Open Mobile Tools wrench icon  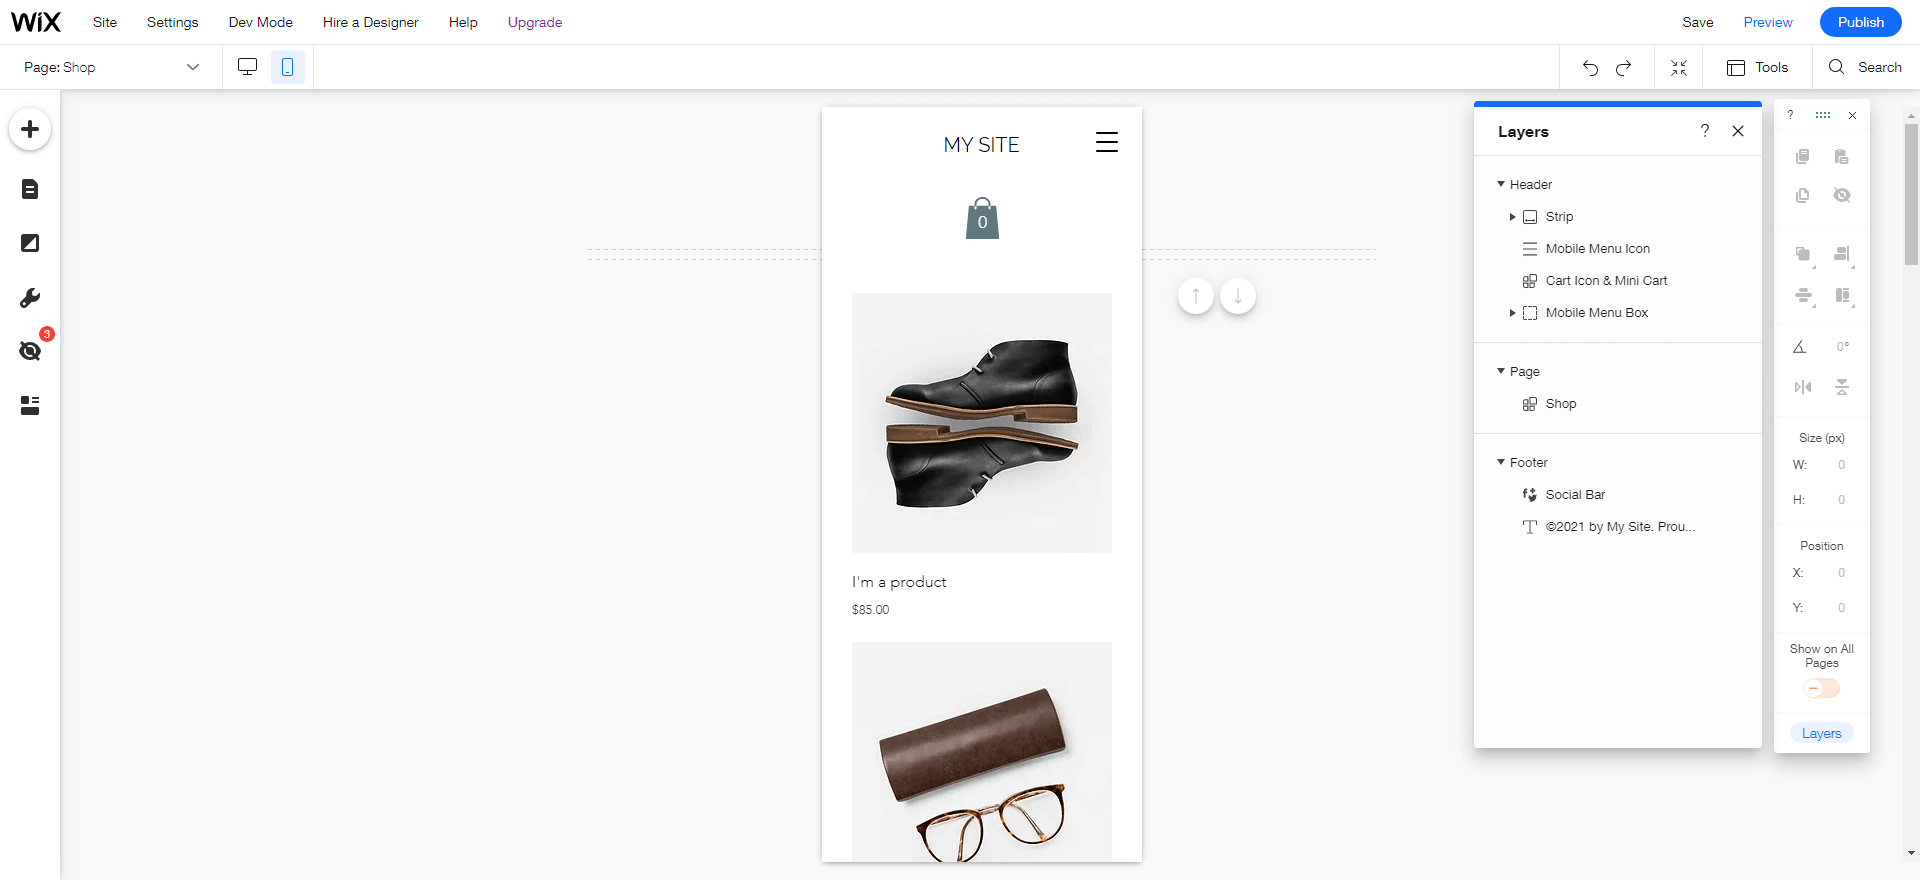pos(30,298)
